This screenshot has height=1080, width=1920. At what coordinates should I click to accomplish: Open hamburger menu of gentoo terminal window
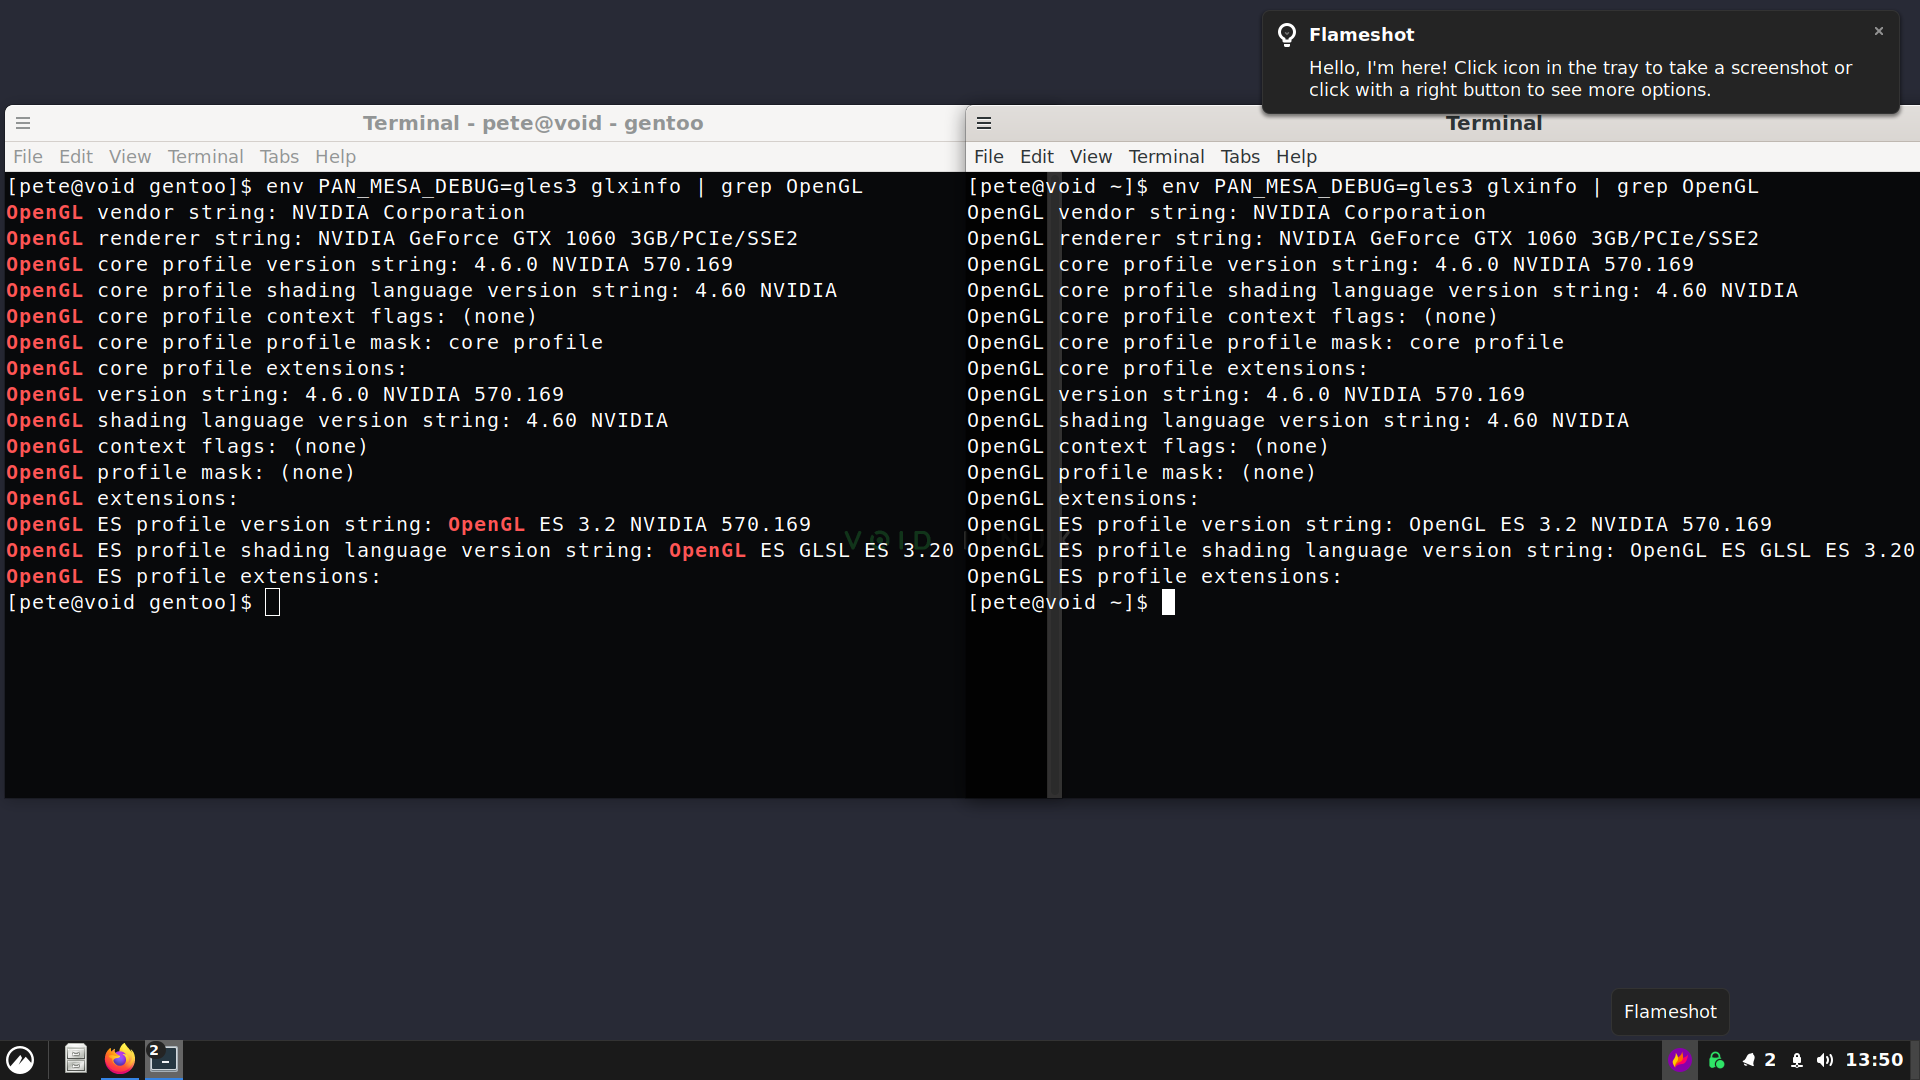pos(23,123)
